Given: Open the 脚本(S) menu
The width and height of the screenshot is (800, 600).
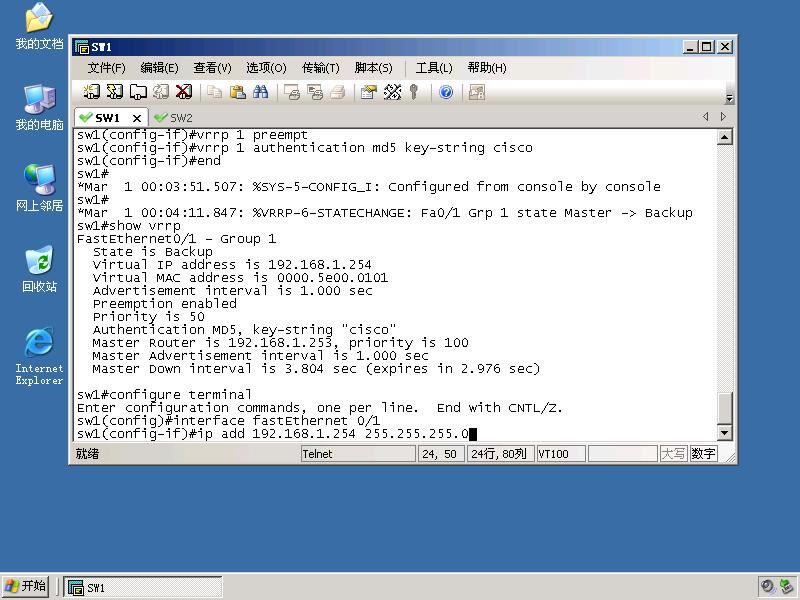Looking at the screenshot, I should (373, 68).
